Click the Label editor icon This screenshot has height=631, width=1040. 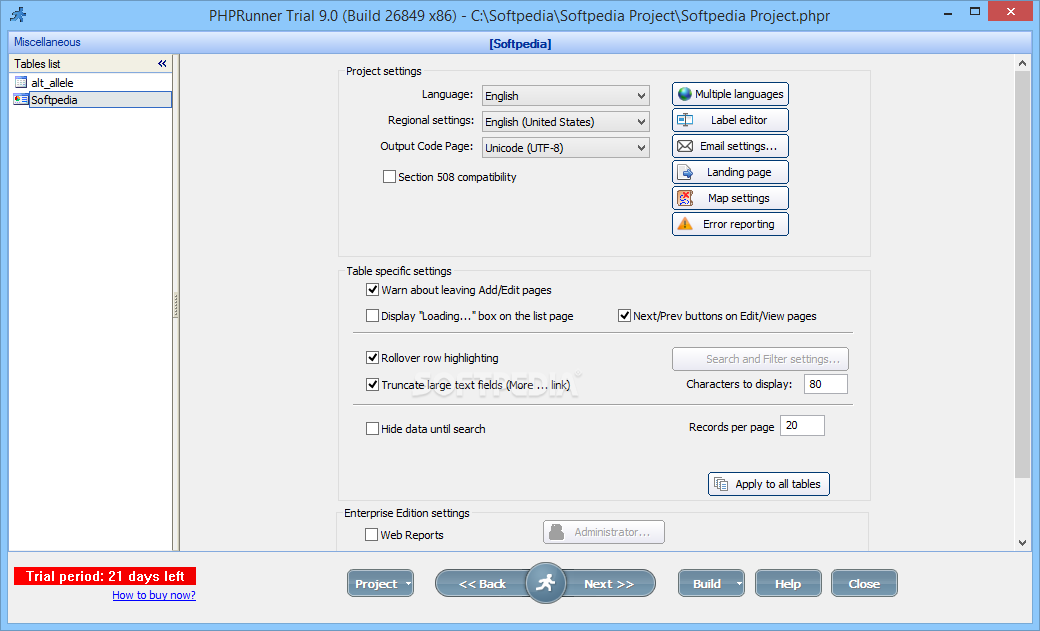point(685,120)
